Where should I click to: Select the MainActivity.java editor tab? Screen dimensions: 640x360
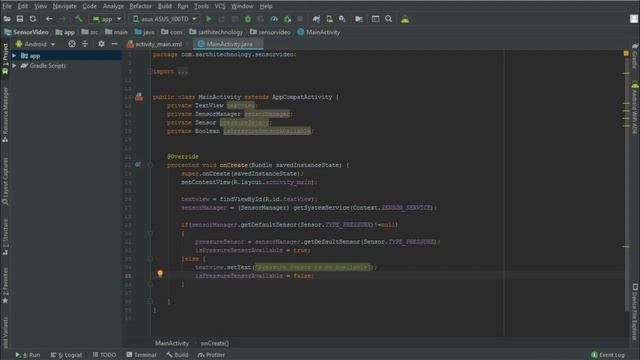click(228, 44)
